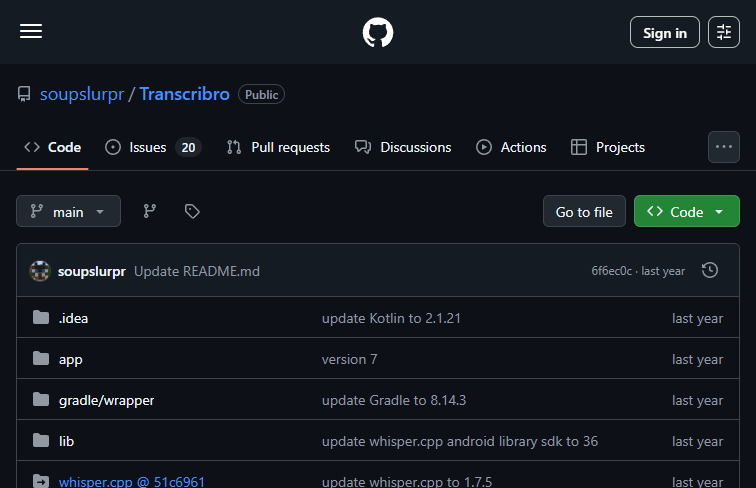756x488 pixels.
Task: Open Update README.md commit message
Action: pos(197,271)
